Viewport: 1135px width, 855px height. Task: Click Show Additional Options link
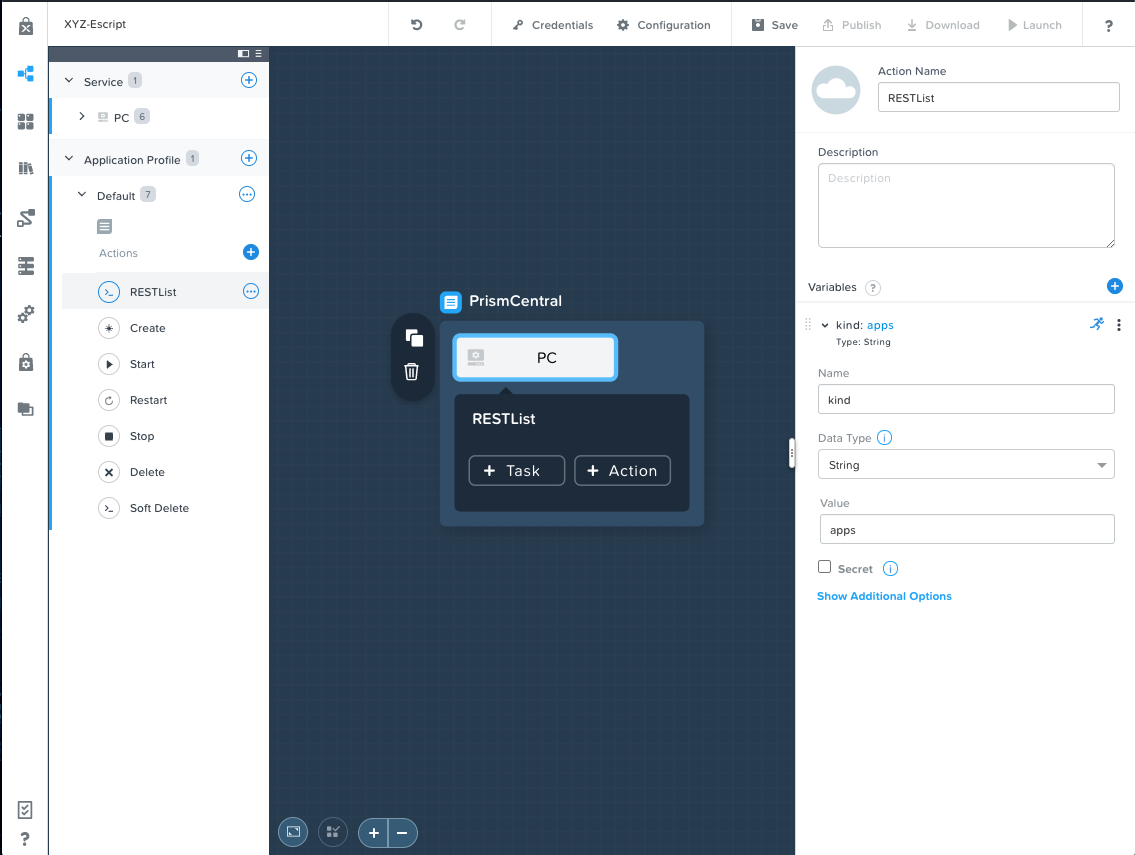click(884, 596)
